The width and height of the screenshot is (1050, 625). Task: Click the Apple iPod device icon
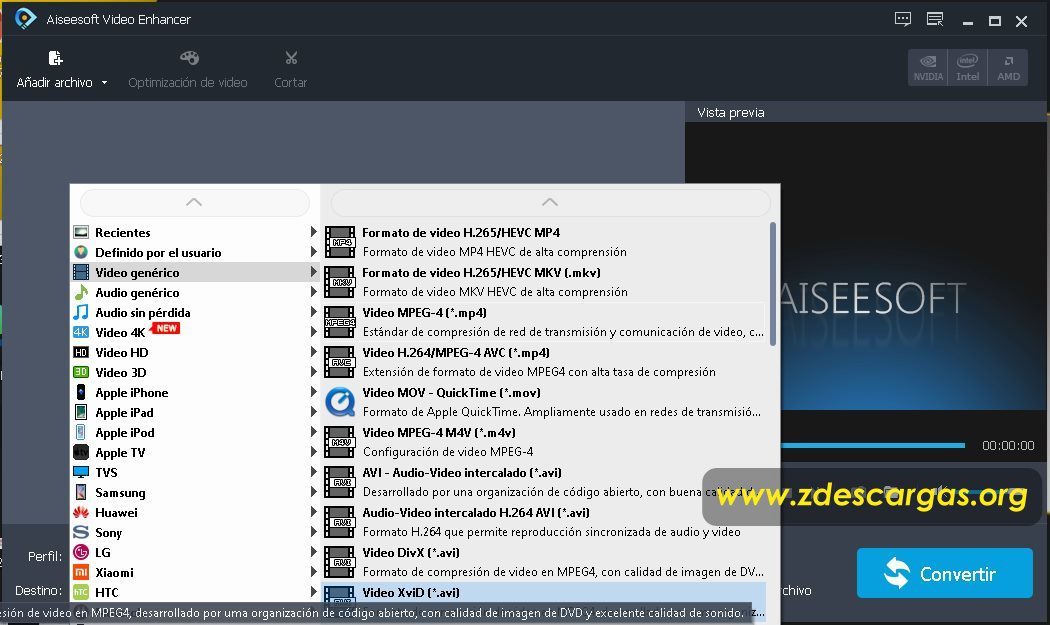[81, 432]
